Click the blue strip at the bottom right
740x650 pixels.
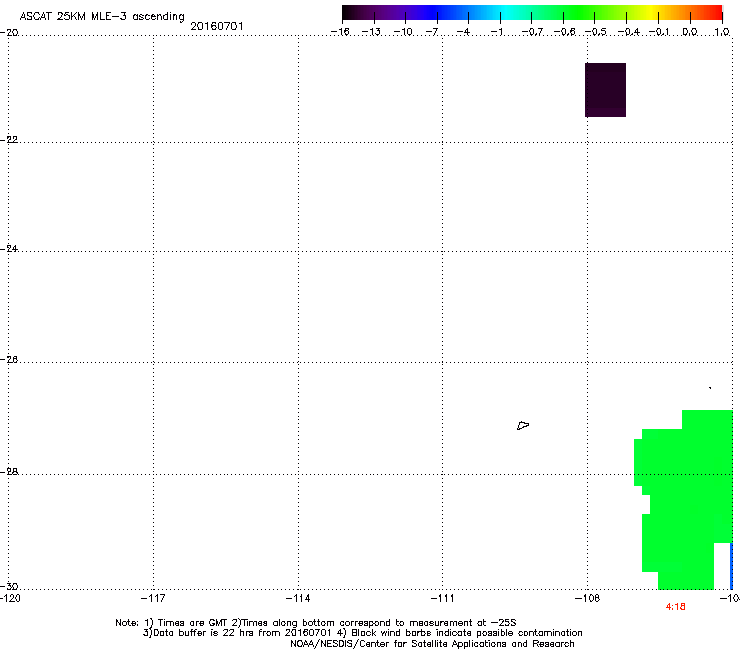[732, 566]
